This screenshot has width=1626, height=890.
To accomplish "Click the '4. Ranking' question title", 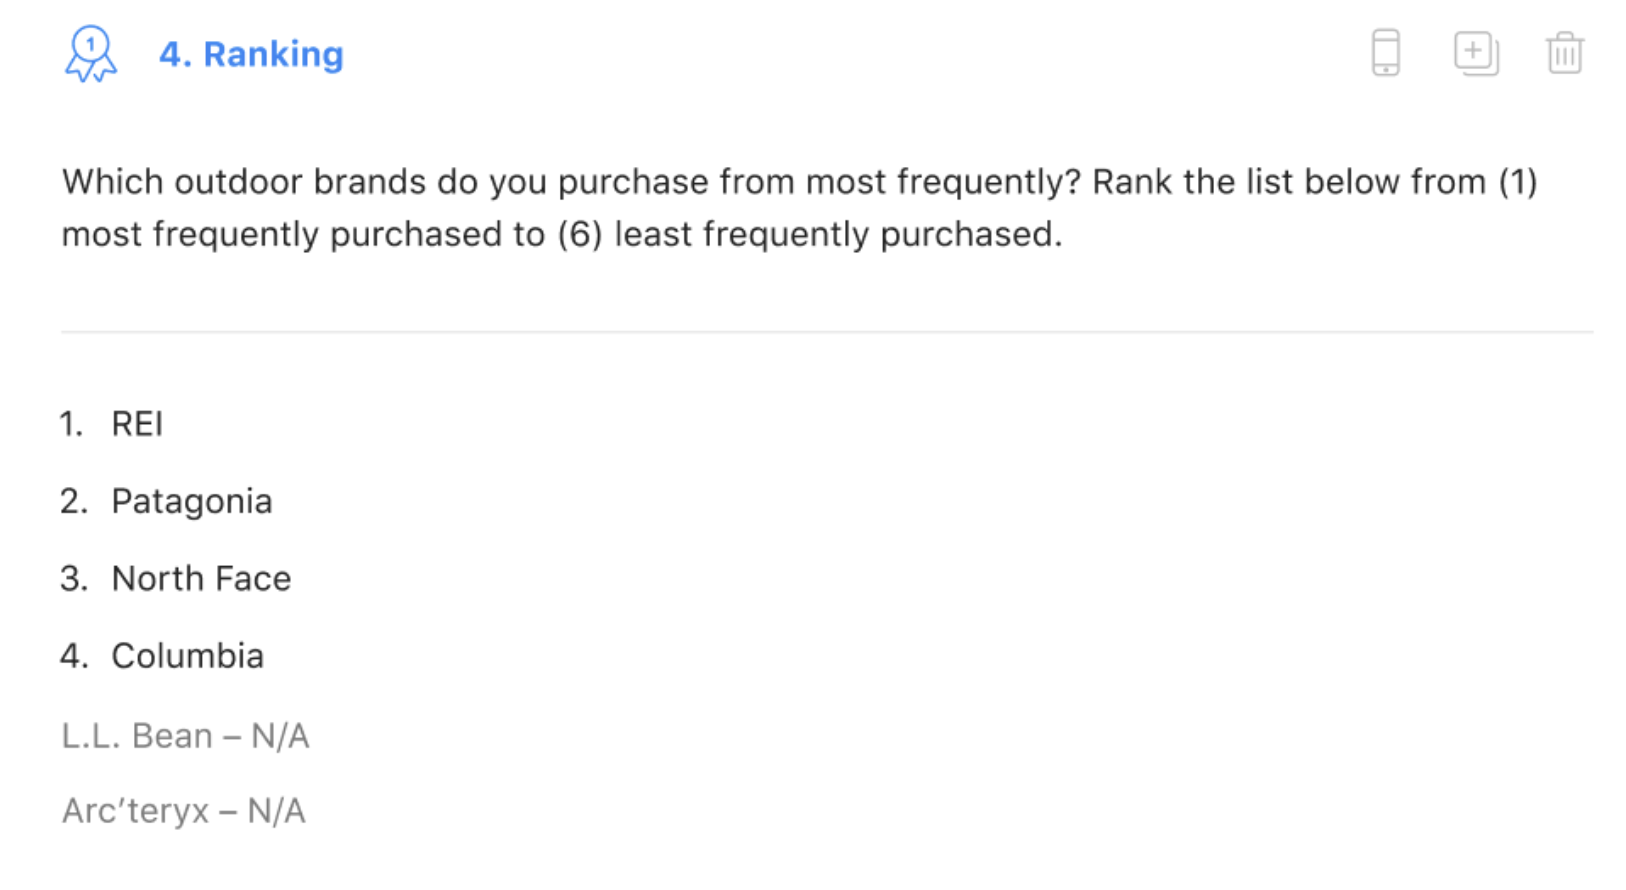I will click(251, 54).
